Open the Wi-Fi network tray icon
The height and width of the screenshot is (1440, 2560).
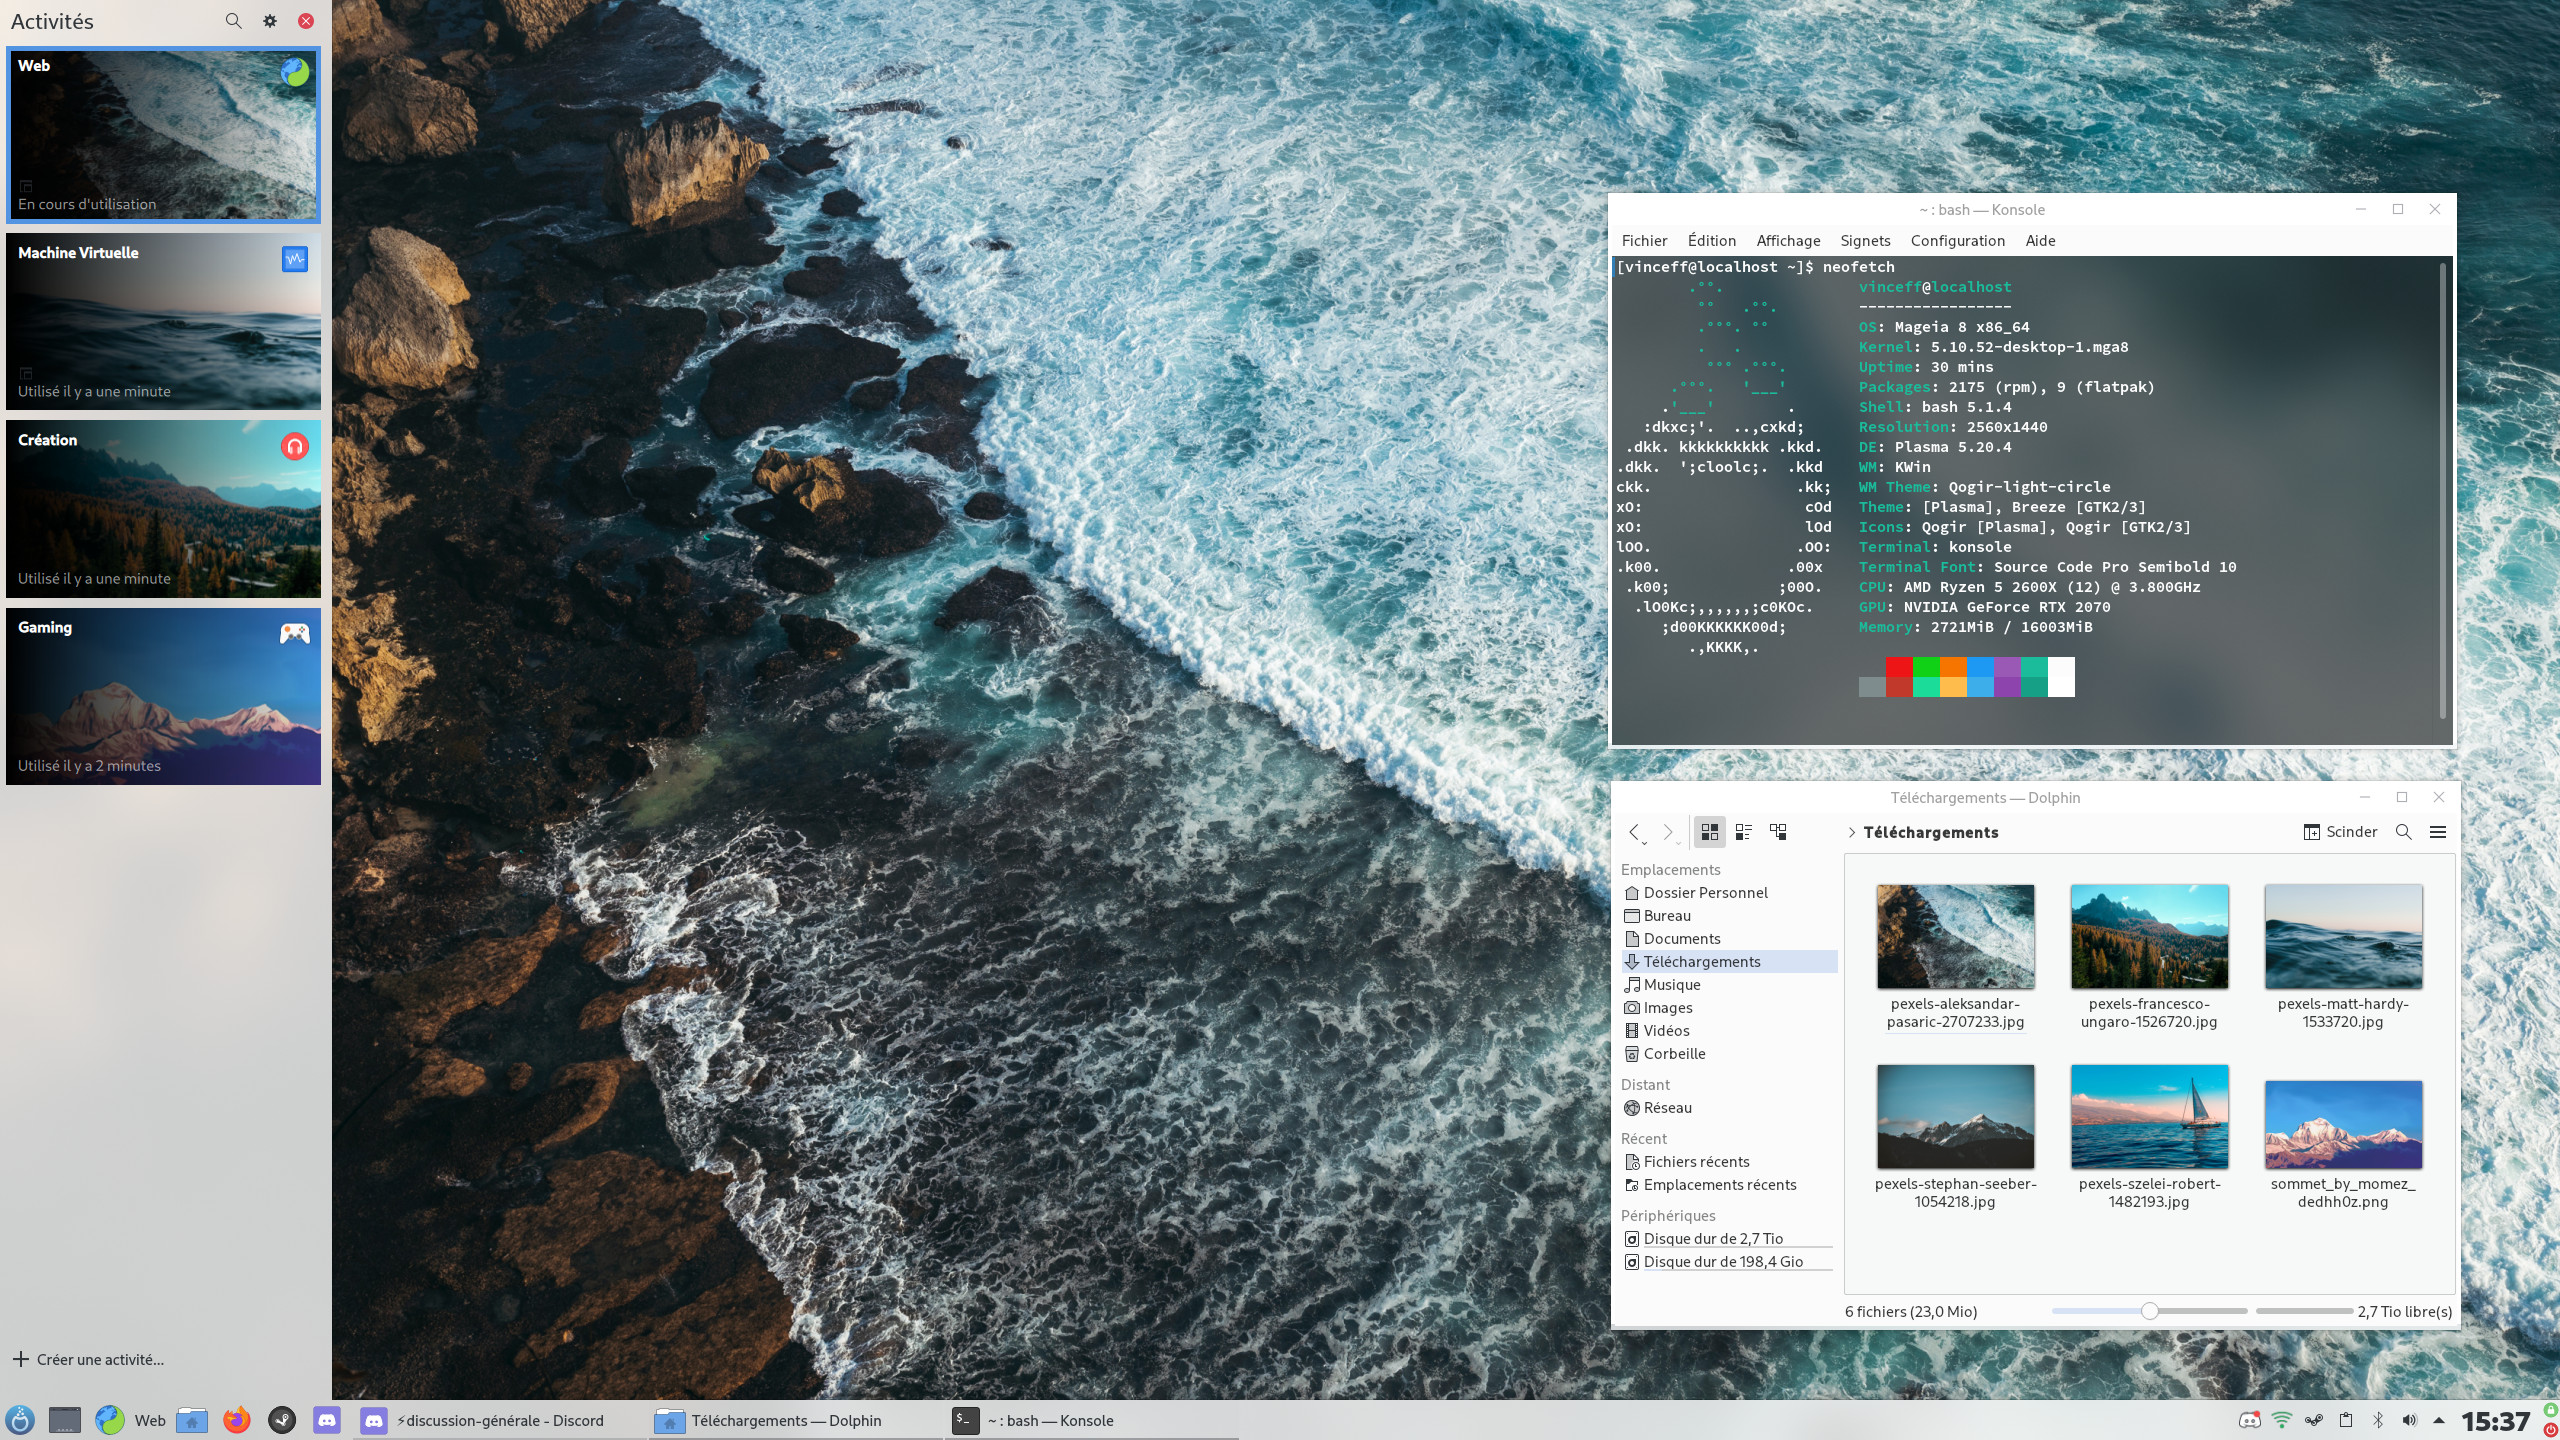tap(2282, 1420)
